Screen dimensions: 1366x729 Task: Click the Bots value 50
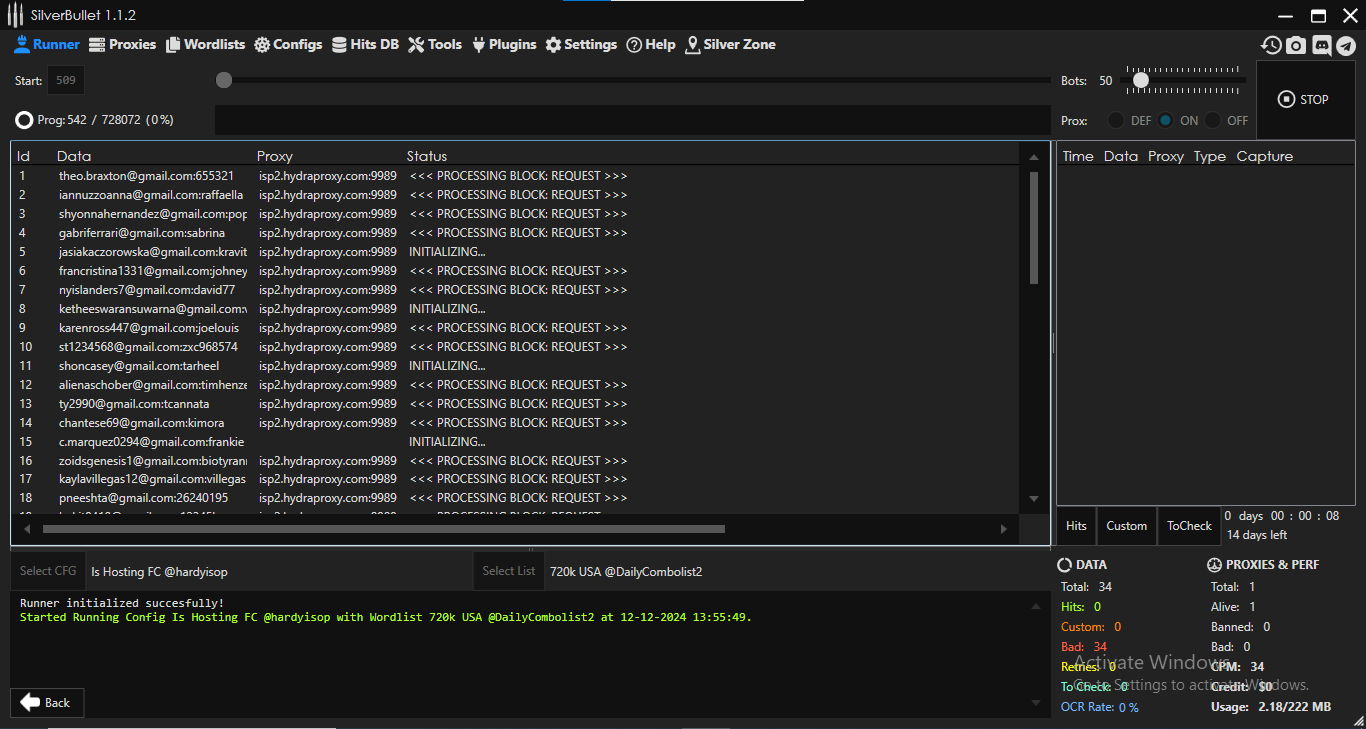point(1105,81)
